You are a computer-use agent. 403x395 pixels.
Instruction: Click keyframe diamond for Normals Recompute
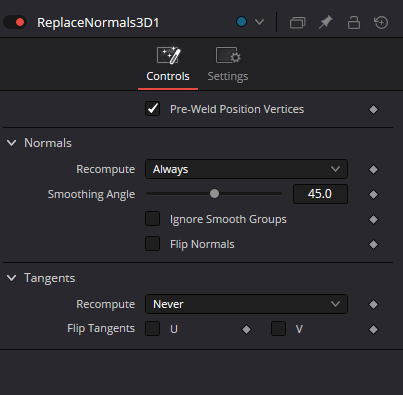[373, 169]
